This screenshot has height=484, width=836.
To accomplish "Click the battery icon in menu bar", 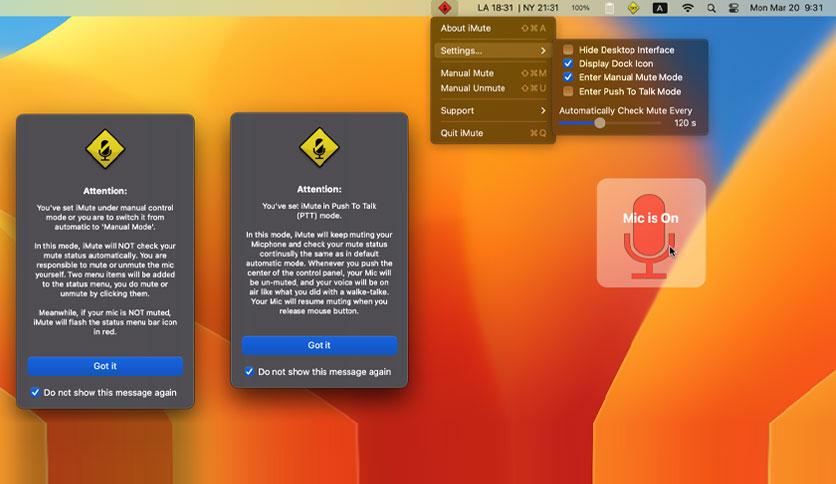I will (x=609, y=8).
